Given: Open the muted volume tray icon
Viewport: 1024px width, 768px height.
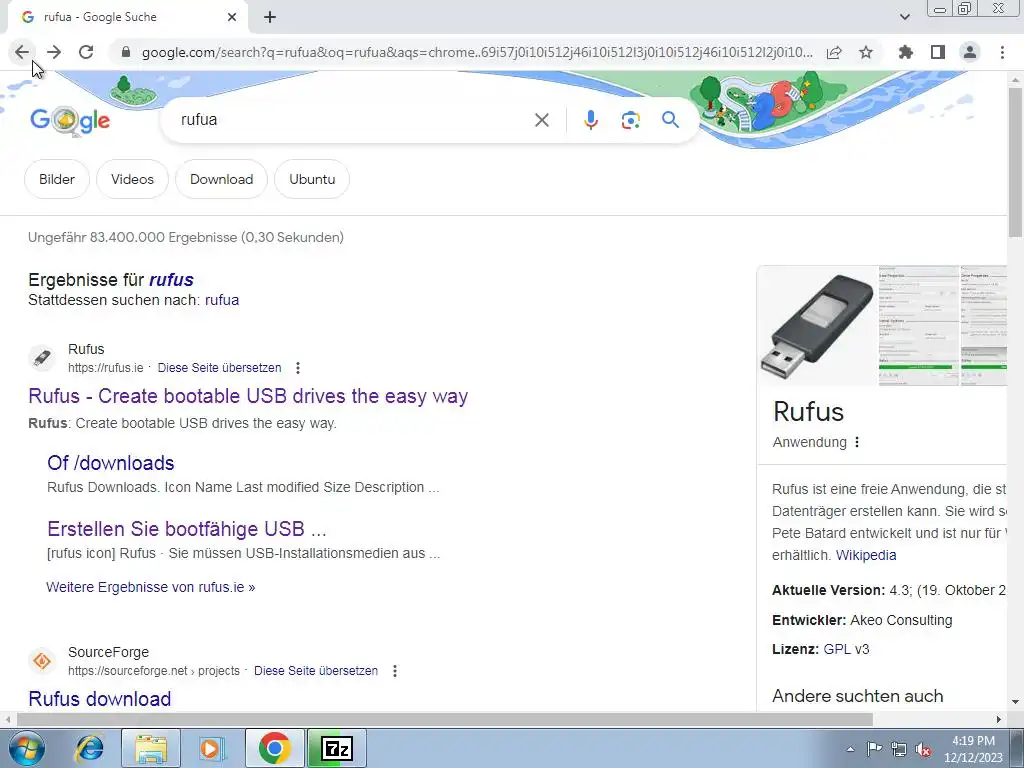Looking at the screenshot, I should [x=923, y=749].
